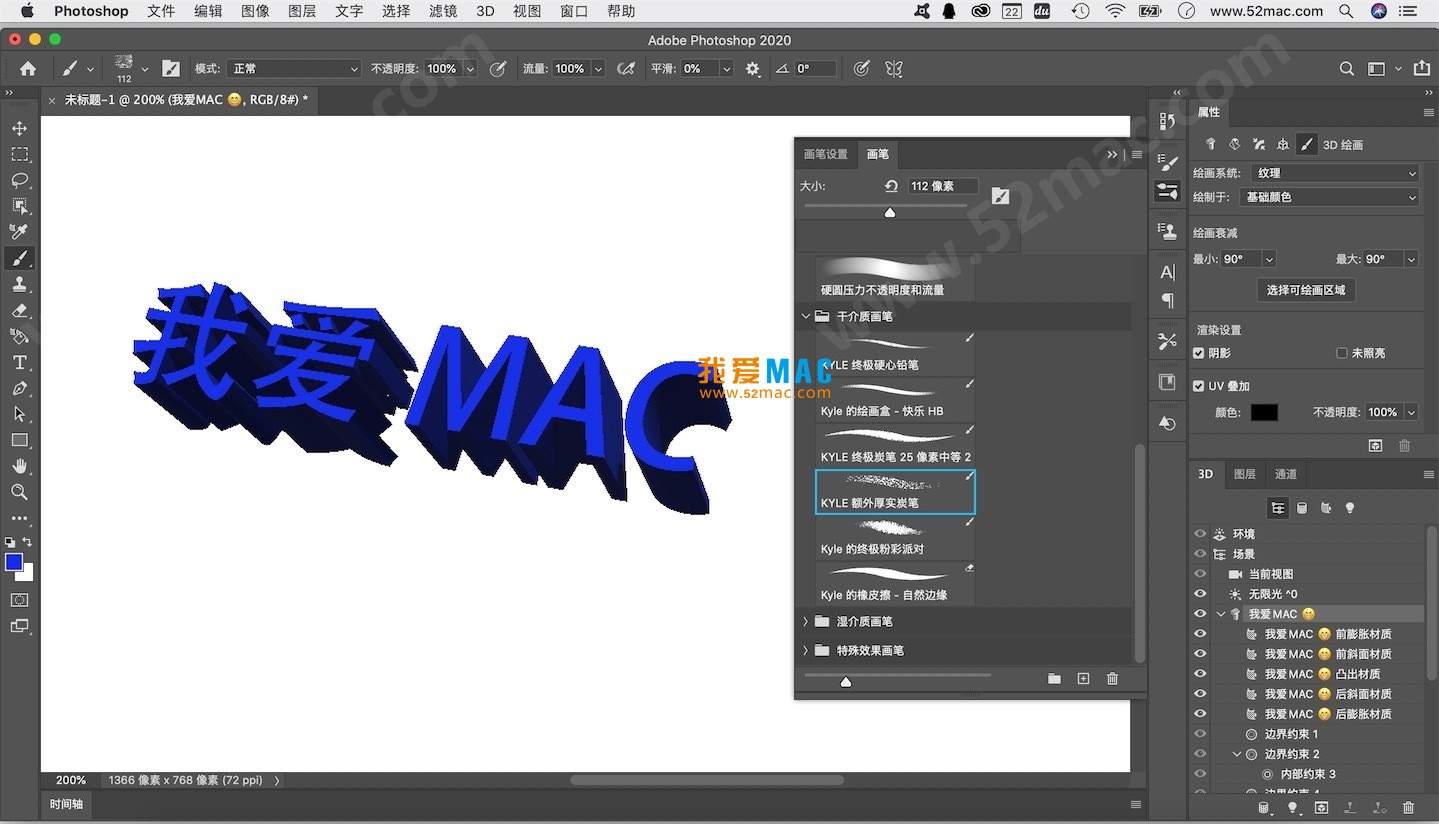Click the search icon in options bar
1439x824 pixels.
click(1347, 69)
